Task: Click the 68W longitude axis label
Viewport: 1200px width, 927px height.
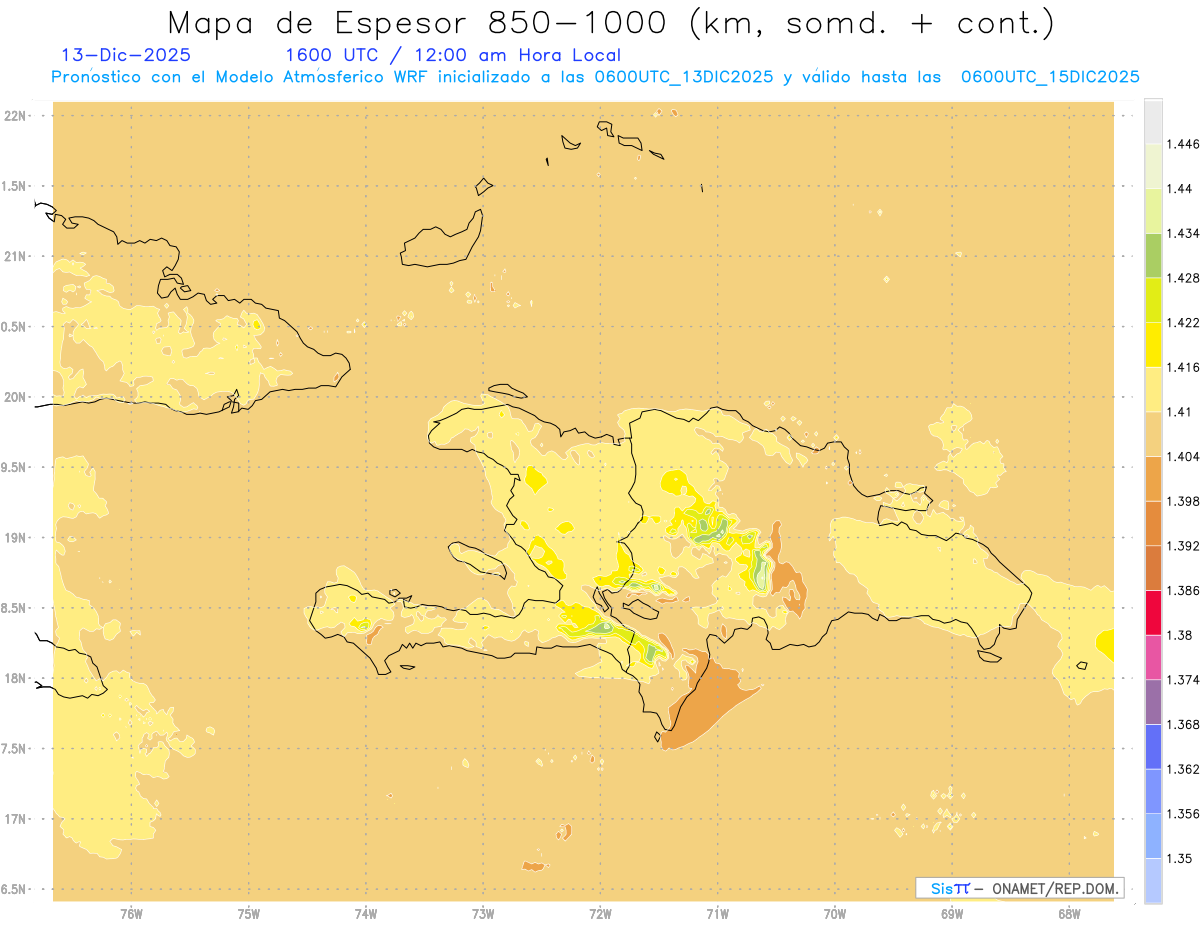Action: click(1068, 912)
